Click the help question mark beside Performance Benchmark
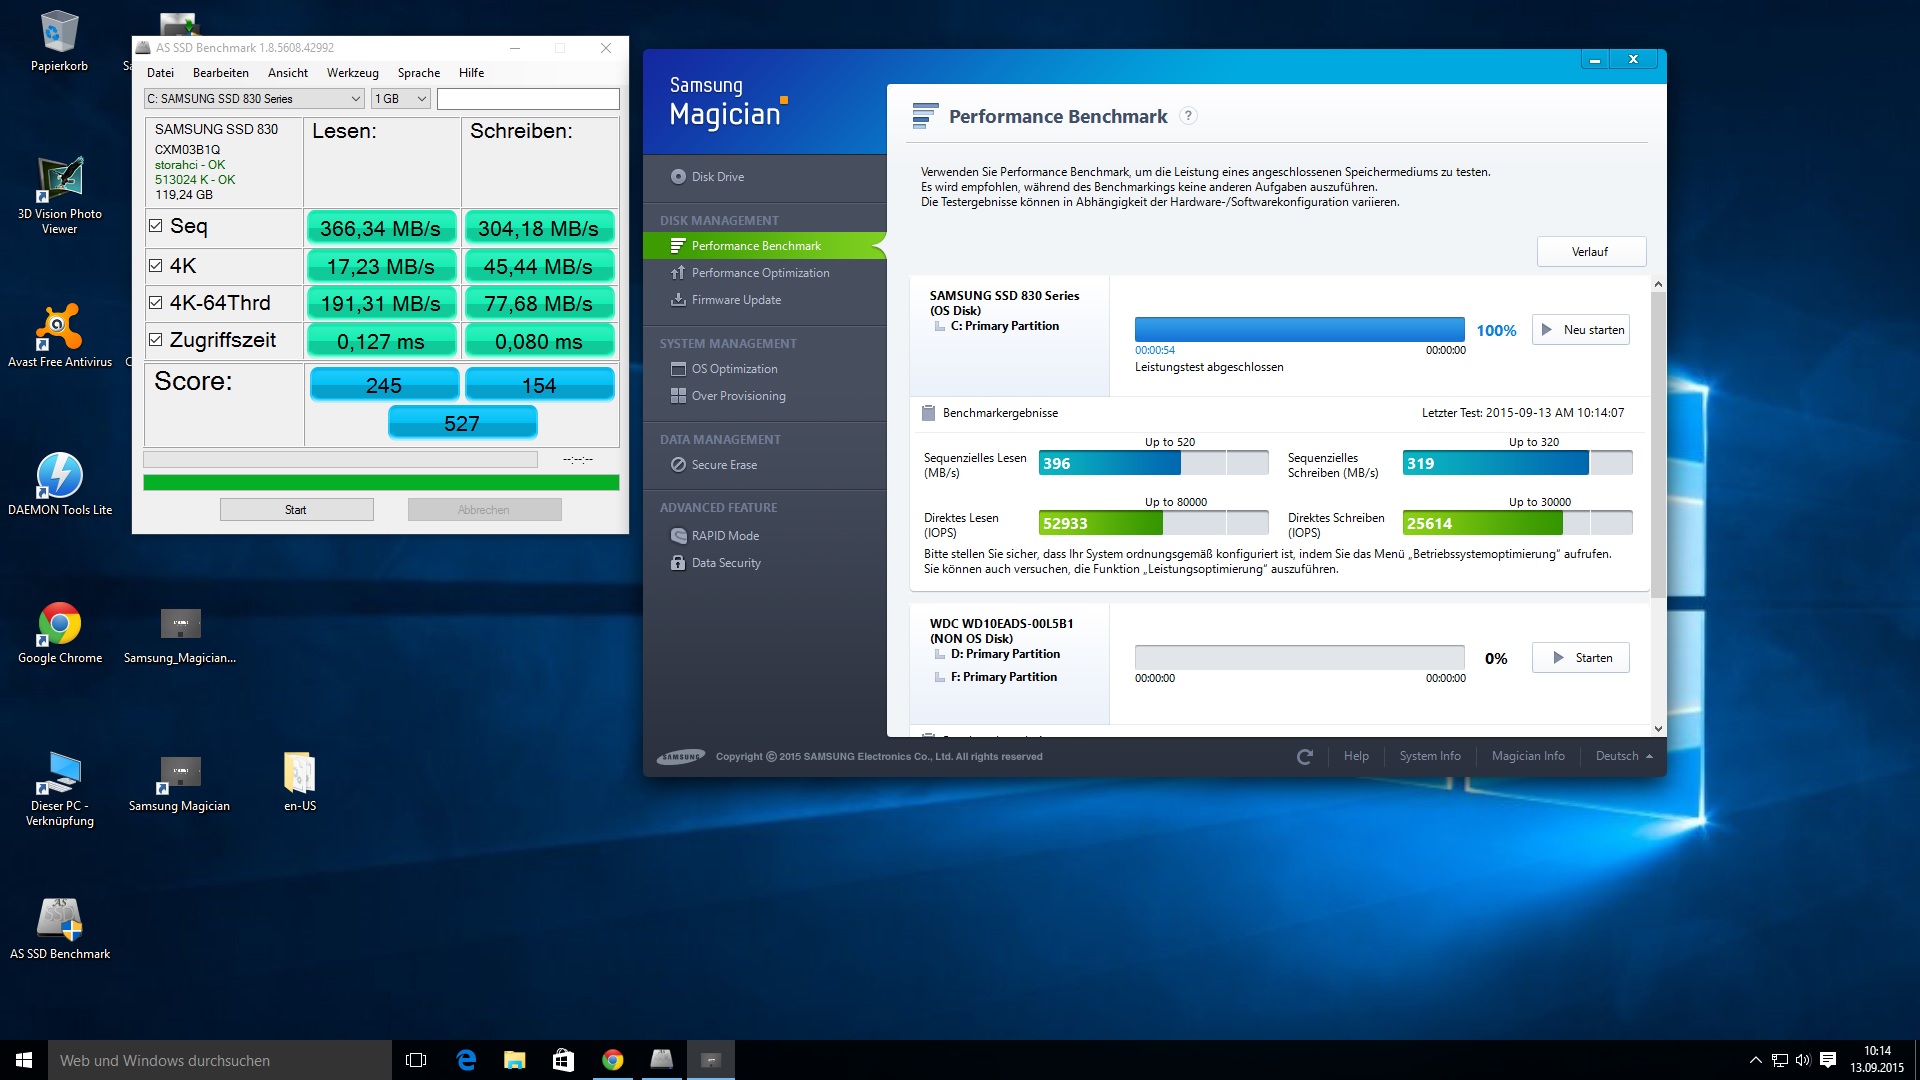 [1188, 116]
